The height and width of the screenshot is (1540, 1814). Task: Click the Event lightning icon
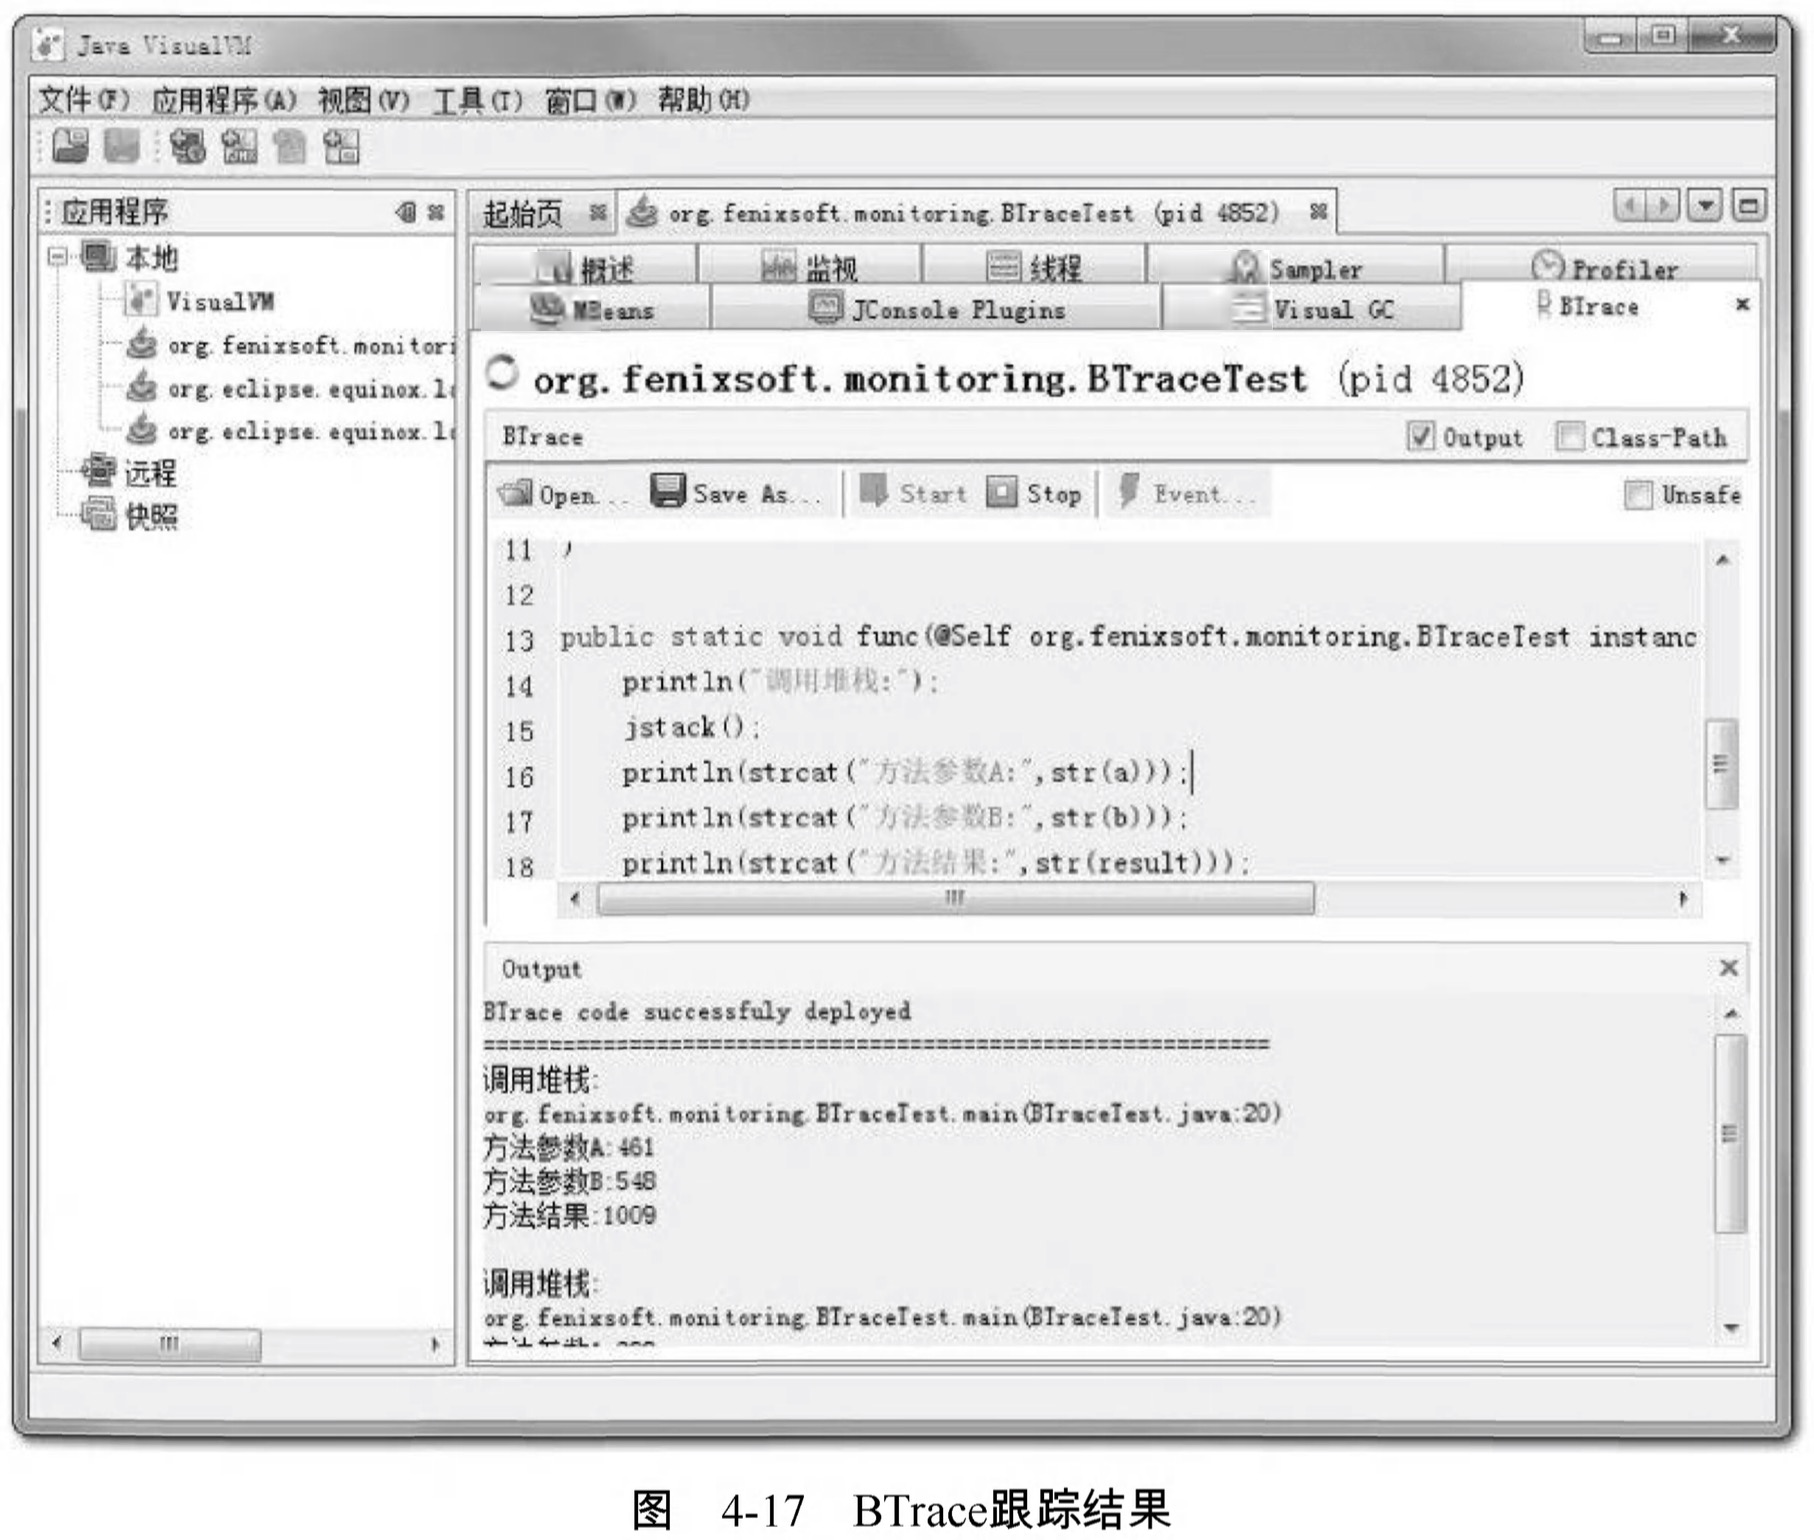click(x=1129, y=491)
